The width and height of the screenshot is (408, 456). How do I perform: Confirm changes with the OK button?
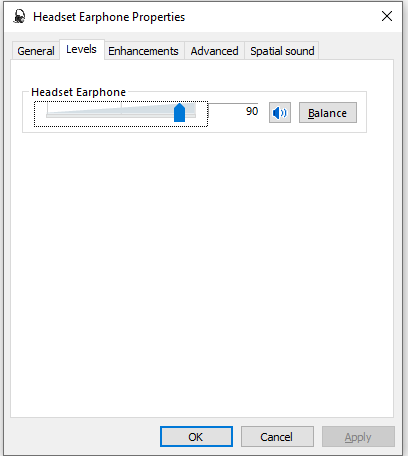pyautogui.click(x=196, y=437)
